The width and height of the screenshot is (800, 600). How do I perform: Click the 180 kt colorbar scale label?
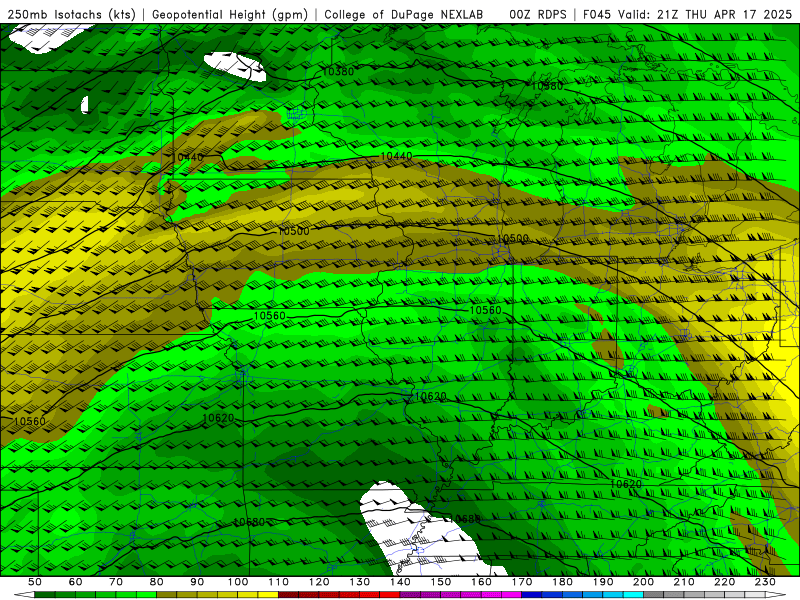(x=562, y=582)
